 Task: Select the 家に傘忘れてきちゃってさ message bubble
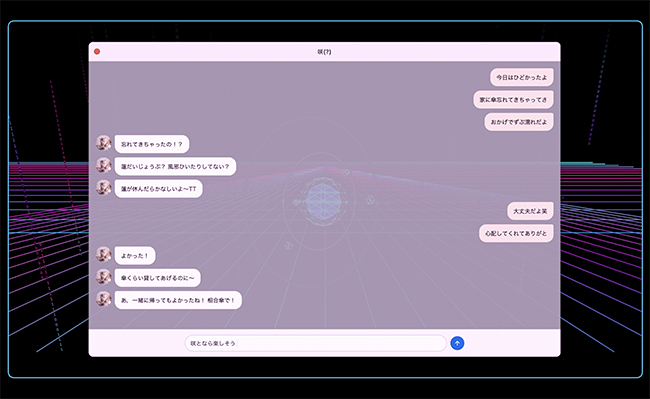coord(513,100)
